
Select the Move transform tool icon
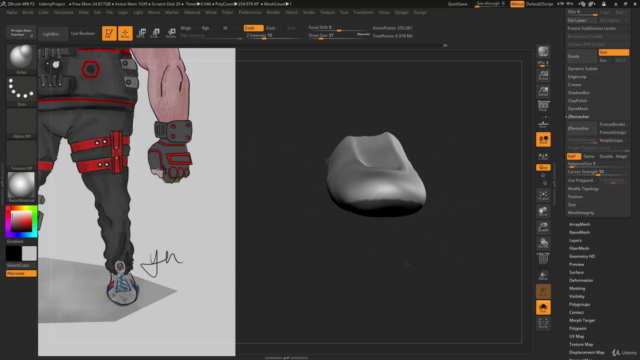click(141, 33)
